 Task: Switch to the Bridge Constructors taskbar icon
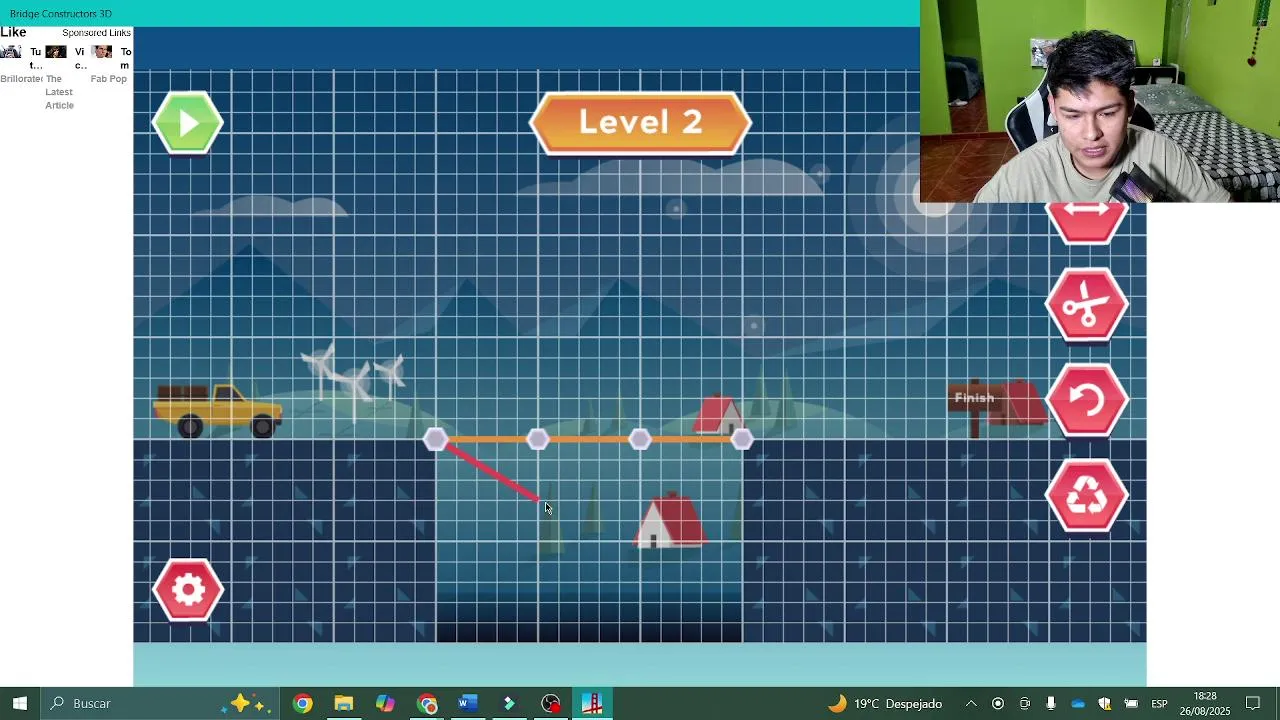[592, 704]
